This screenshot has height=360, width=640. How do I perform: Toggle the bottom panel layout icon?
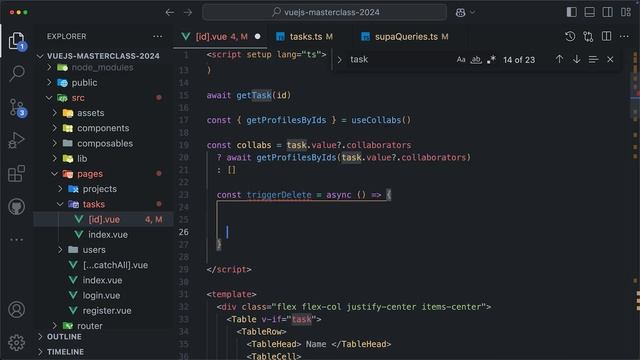(x=589, y=12)
